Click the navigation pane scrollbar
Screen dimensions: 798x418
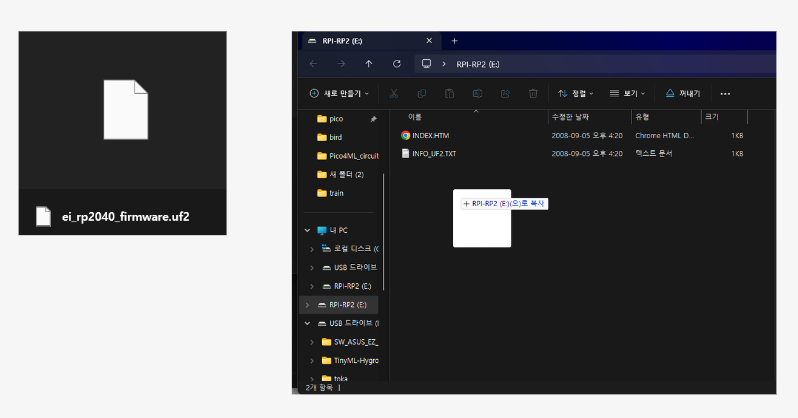(383, 232)
